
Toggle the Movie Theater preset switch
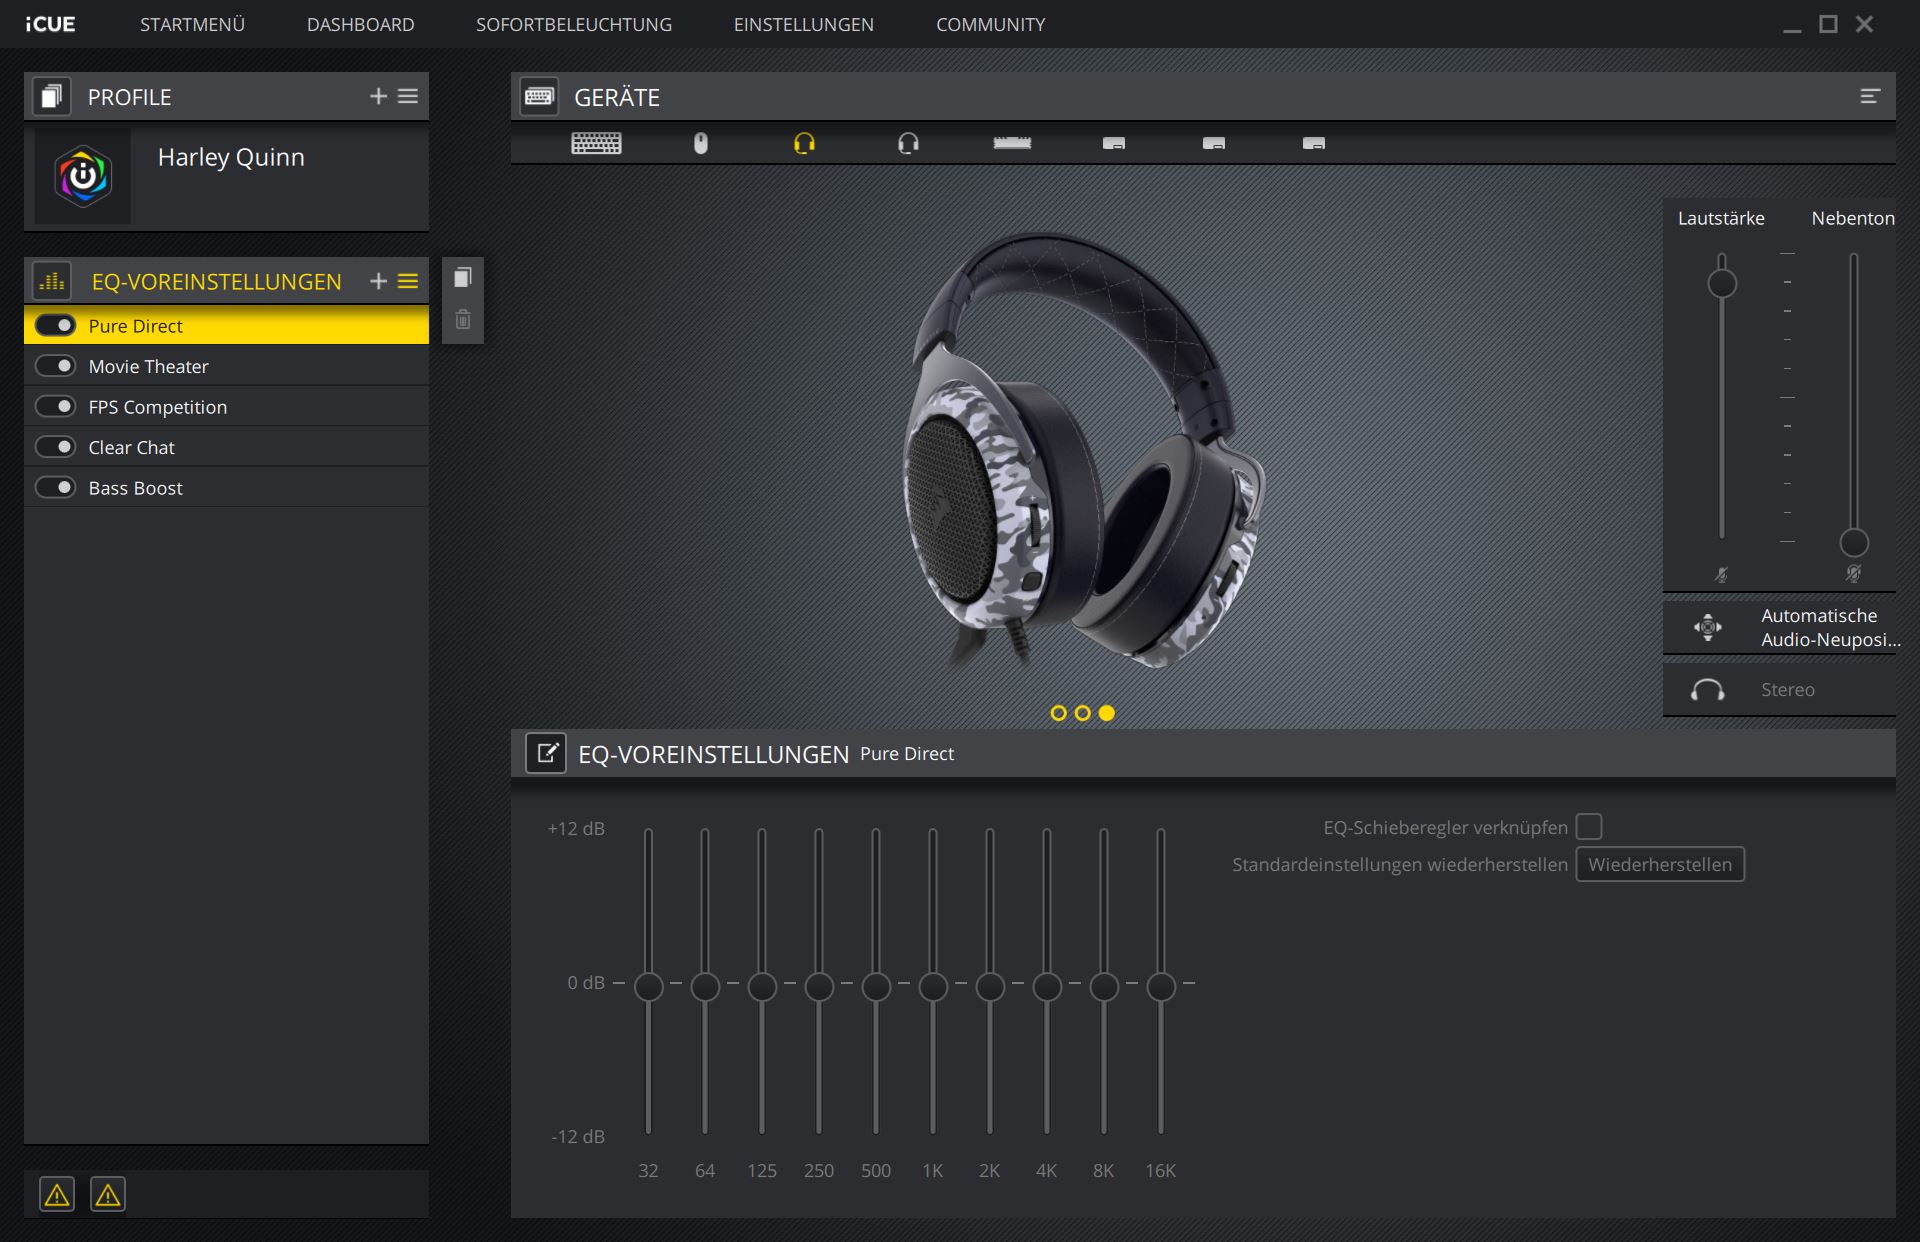coord(55,366)
